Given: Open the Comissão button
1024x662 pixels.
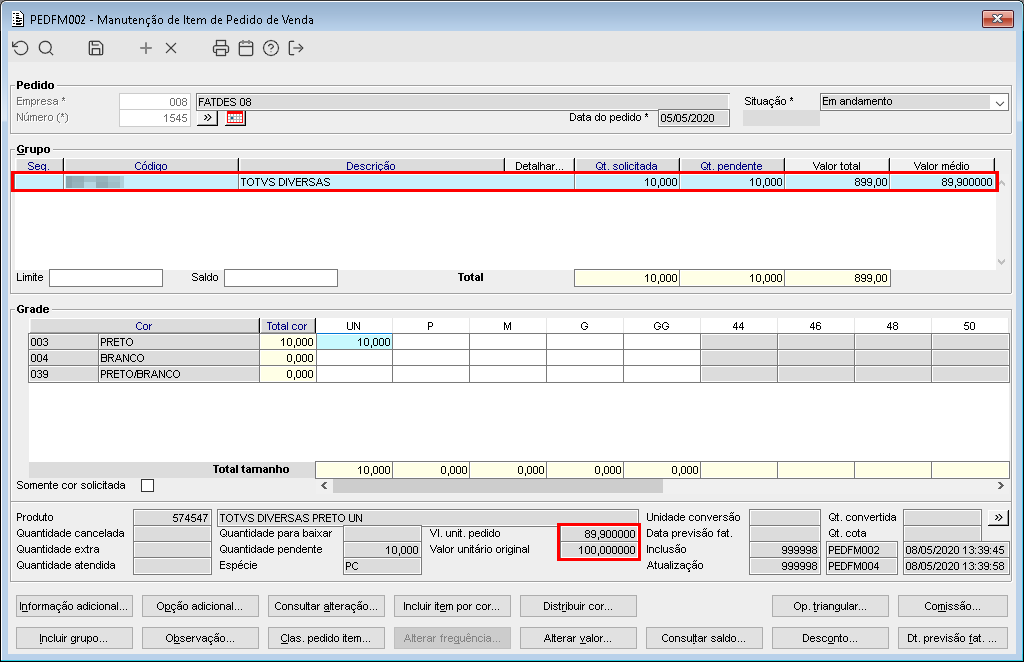Looking at the screenshot, I should tap(952, 607).
